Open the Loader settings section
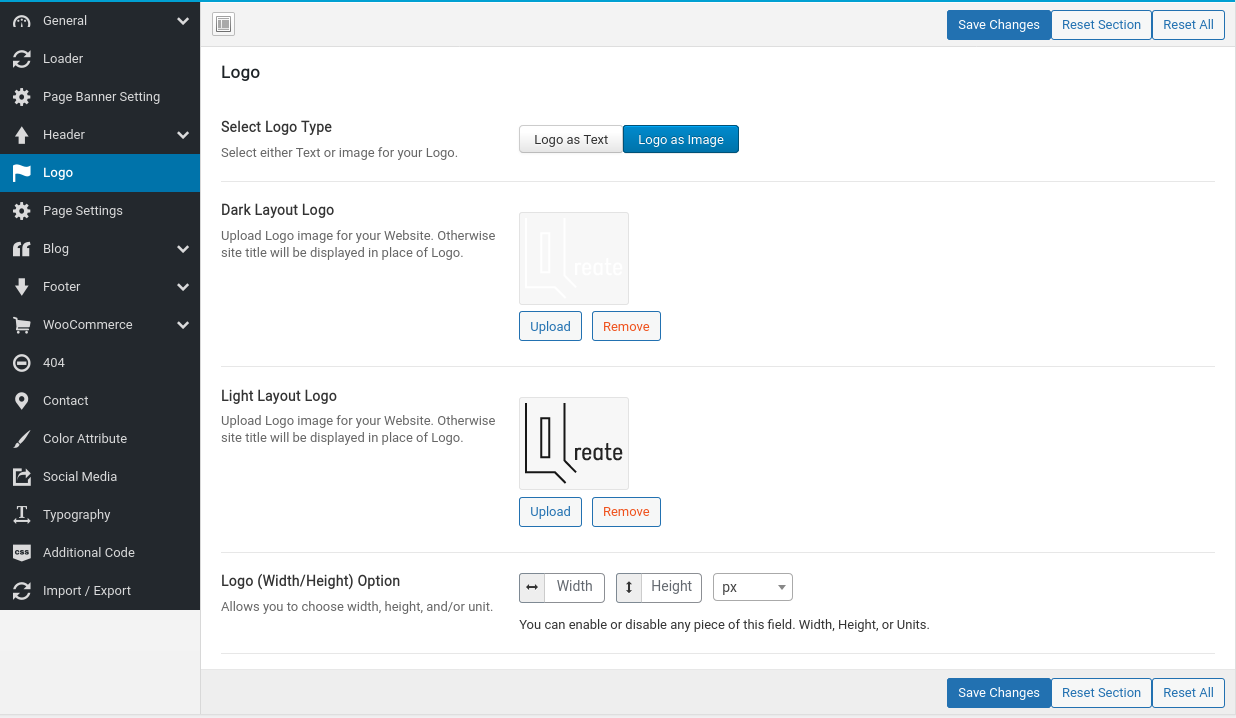This screenshot has width=1236, height=718. pyautogui.click(x=100, y=59)
